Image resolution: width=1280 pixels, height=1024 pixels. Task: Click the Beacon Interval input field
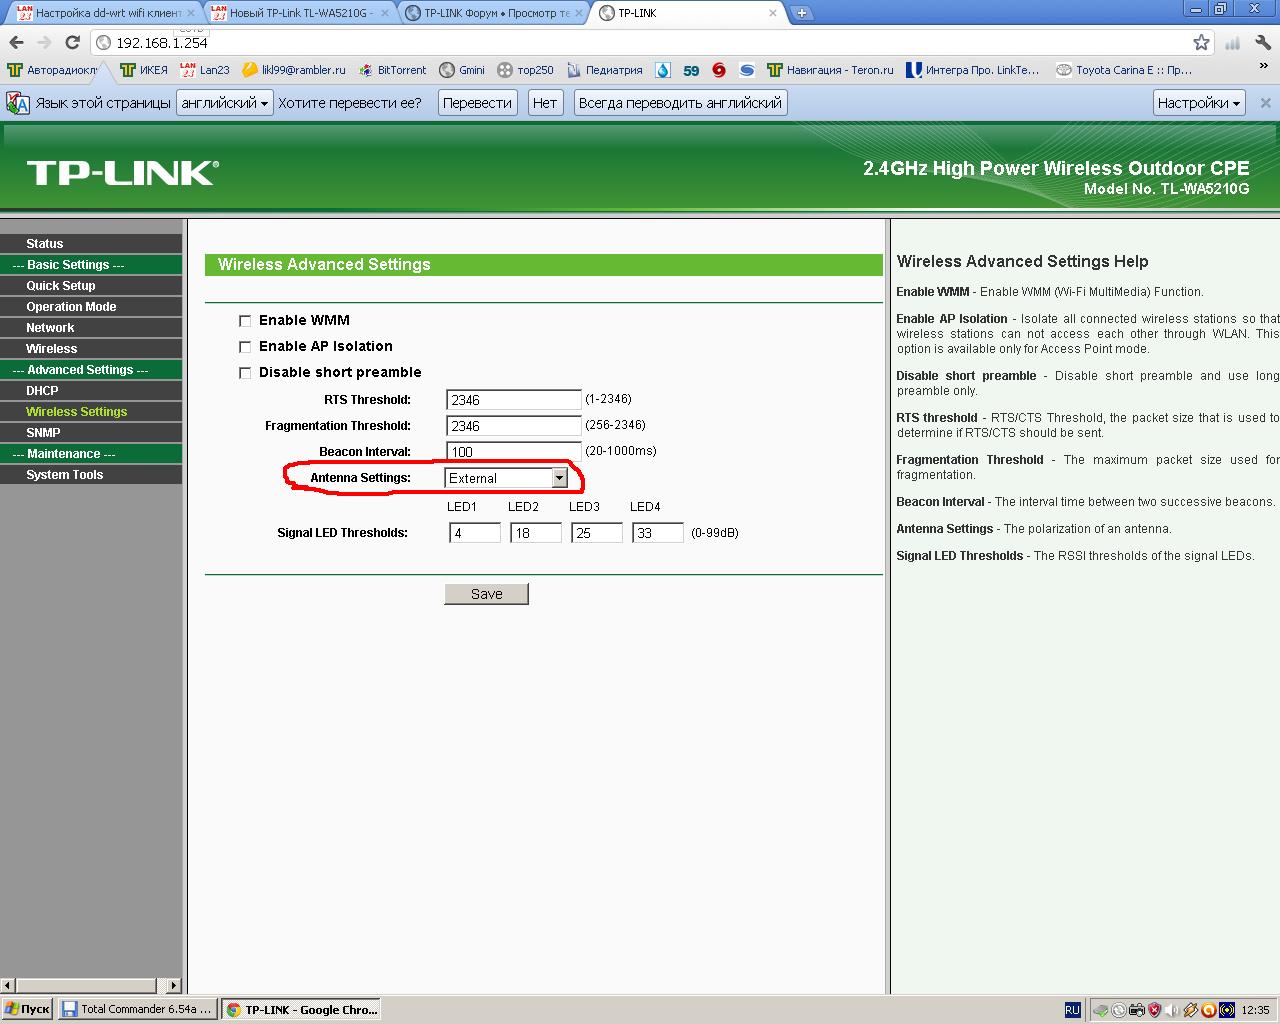point(513,451)
